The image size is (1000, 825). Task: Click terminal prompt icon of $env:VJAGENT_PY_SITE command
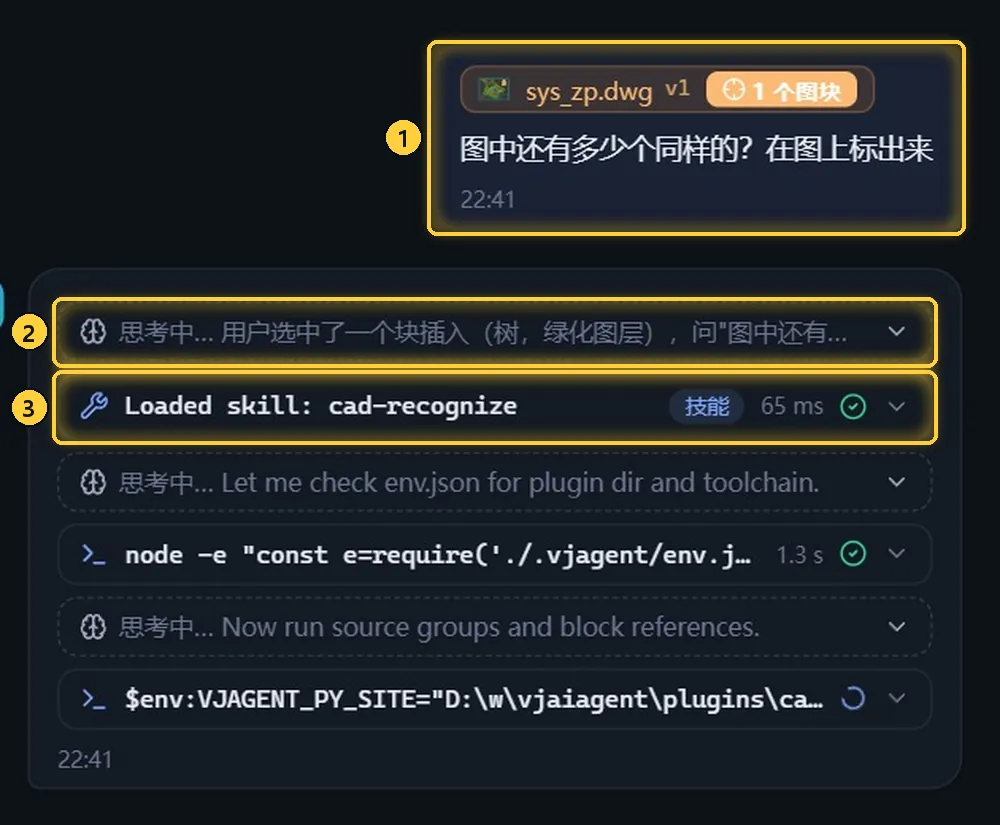click(94, 699)
